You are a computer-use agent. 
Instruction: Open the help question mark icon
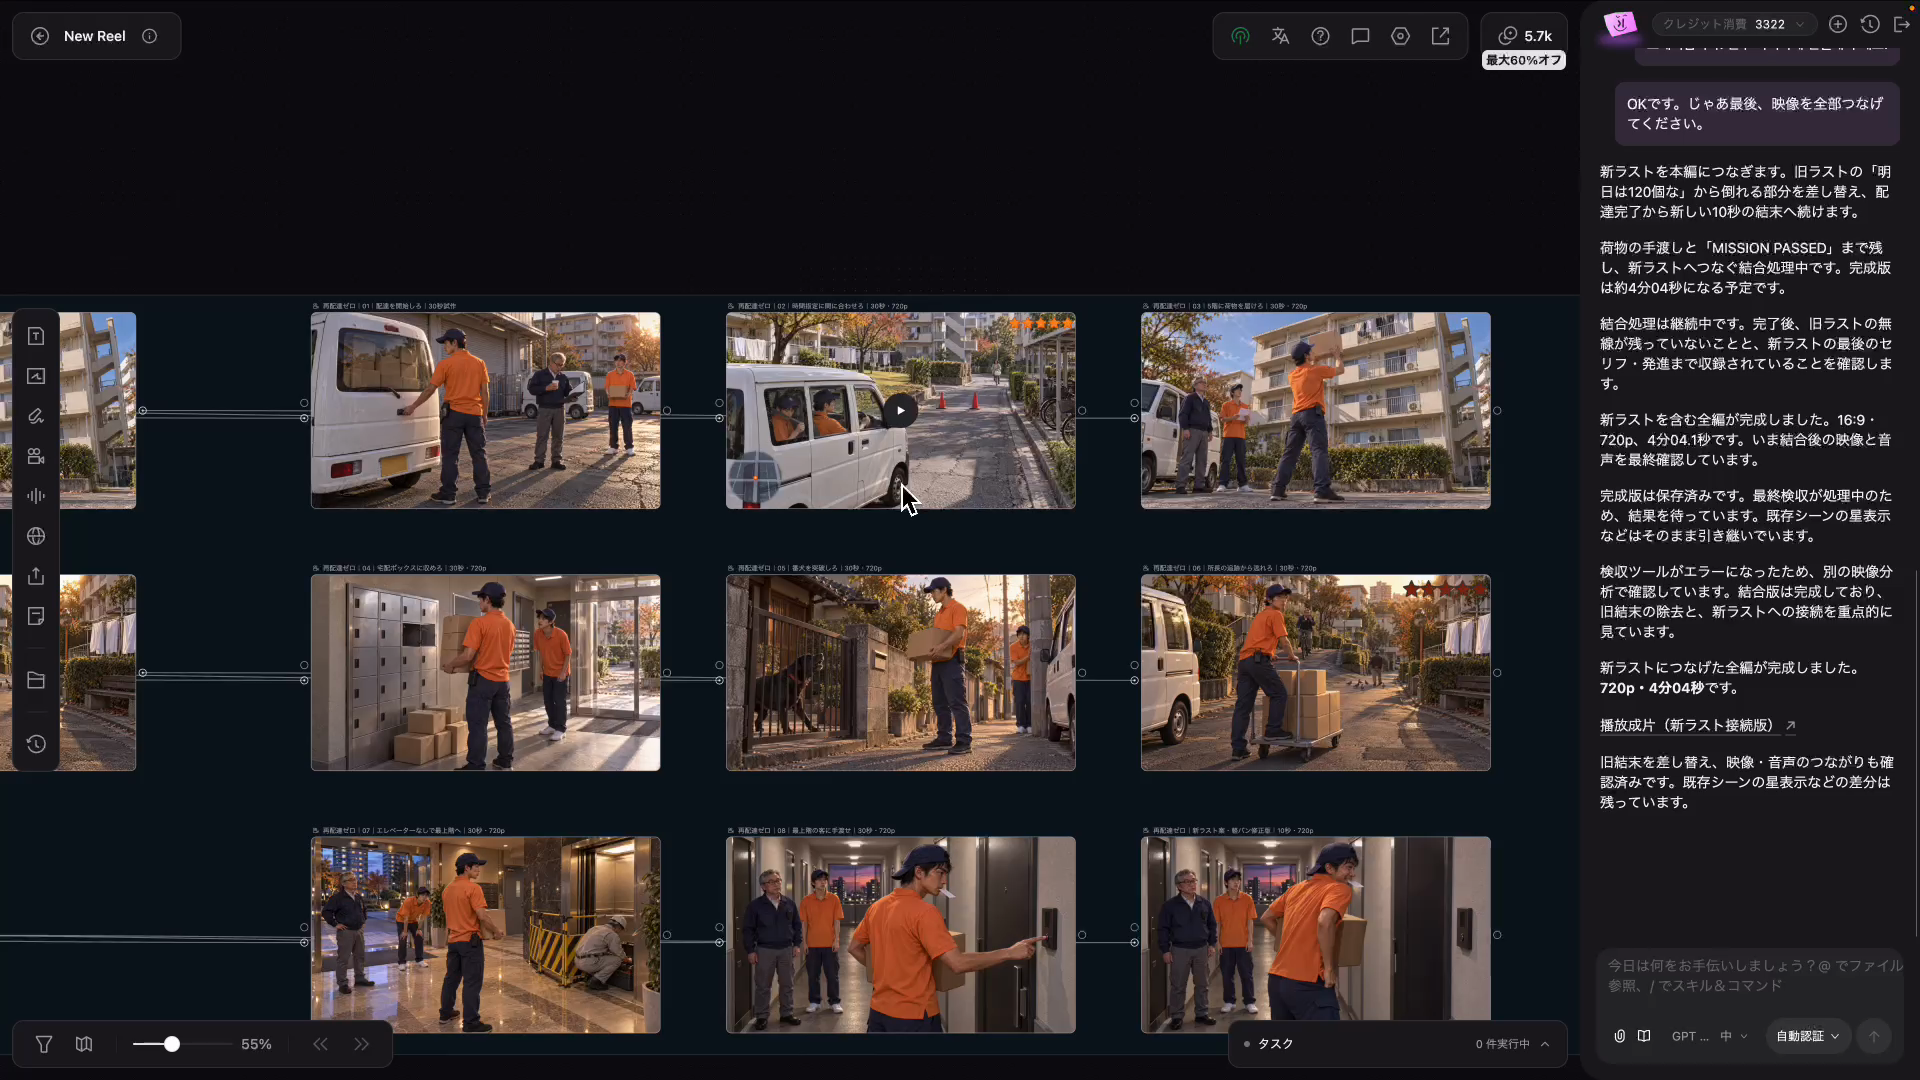pos(1320,36)
